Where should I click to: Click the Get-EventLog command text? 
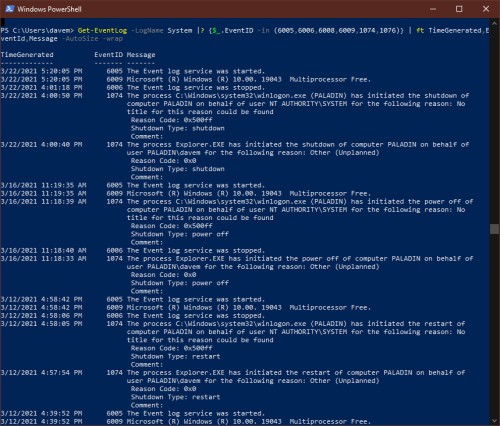[x=102, y=31]
